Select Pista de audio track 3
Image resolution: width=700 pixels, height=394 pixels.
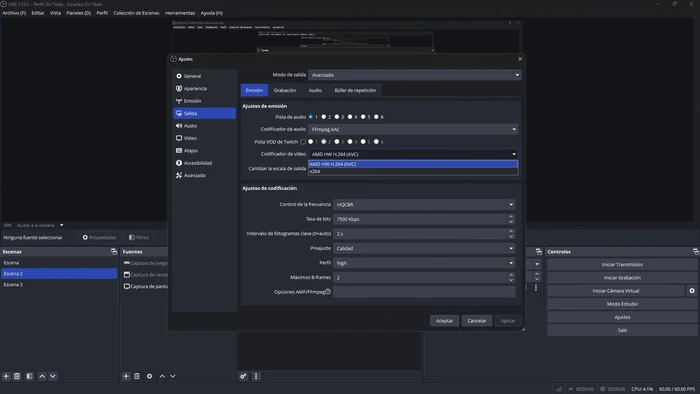pos(337,117)
